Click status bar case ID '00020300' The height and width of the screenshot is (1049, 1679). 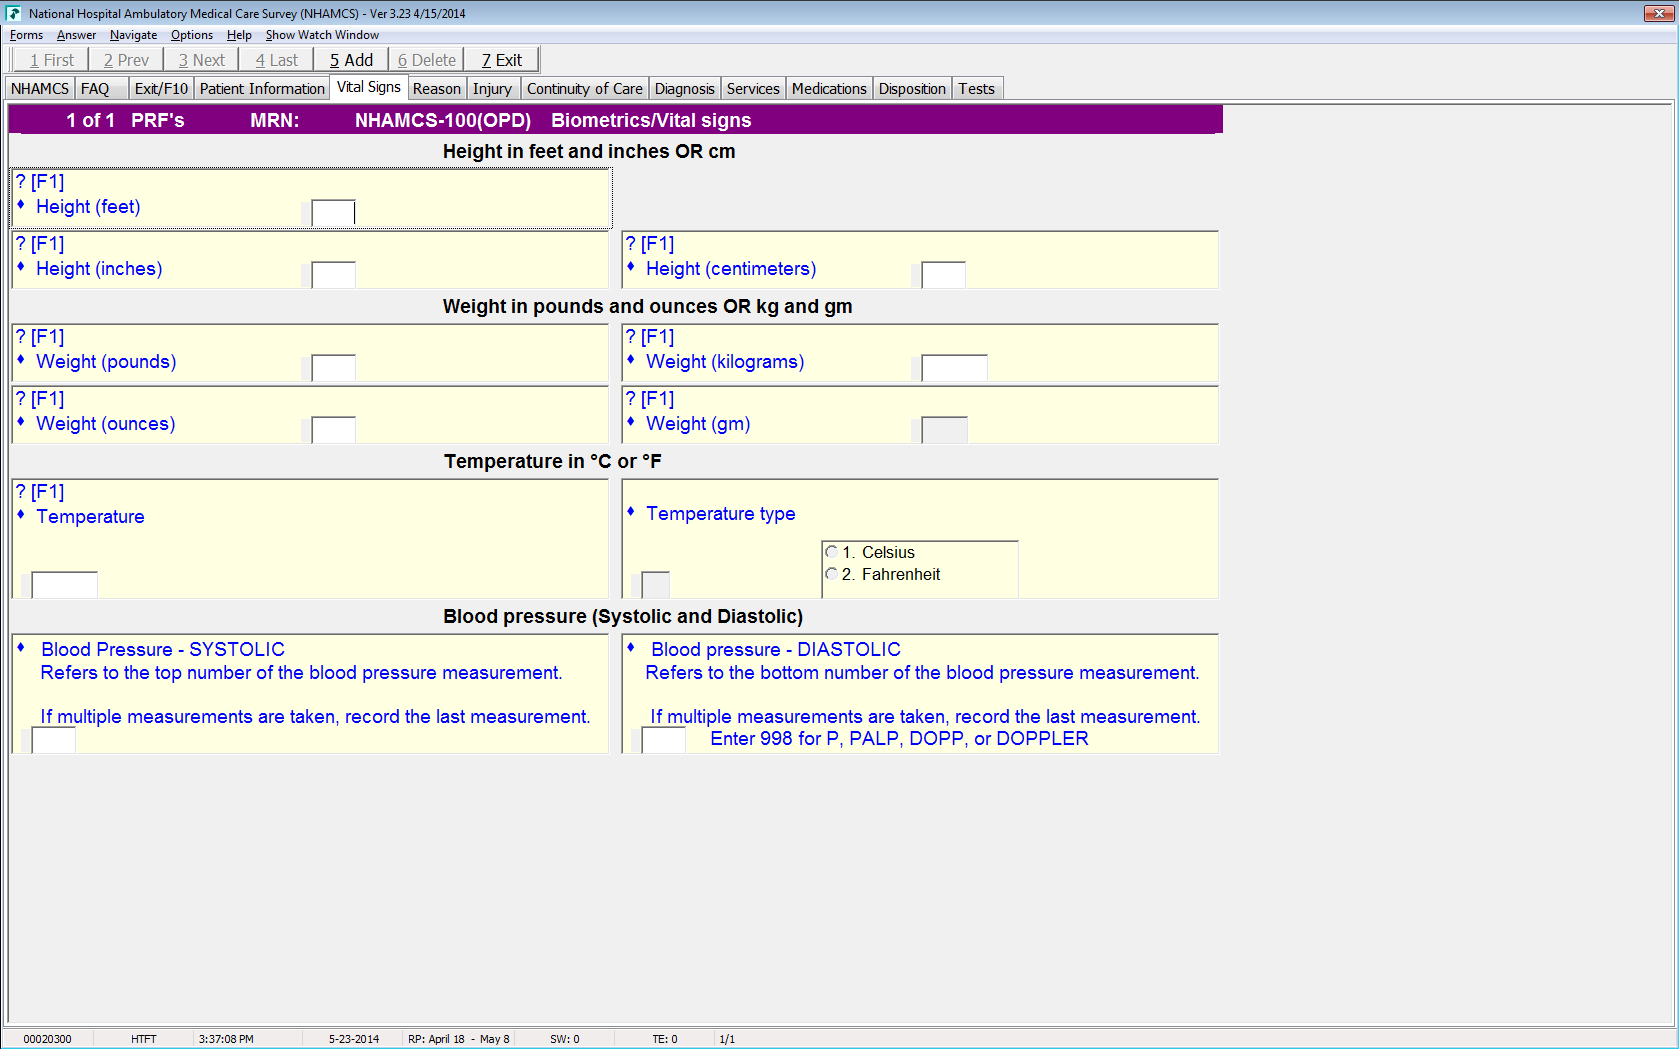coord(47,1039)
